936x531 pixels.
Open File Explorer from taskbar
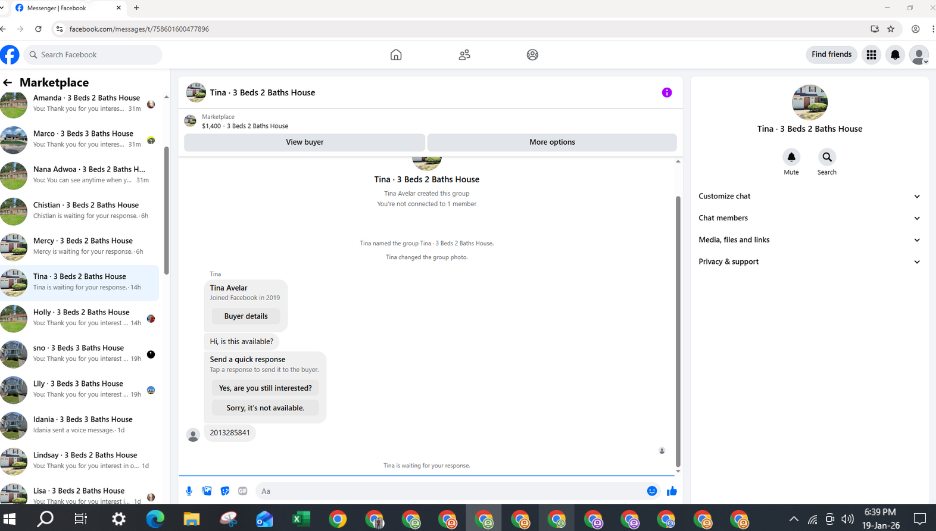(x=192, y=518)
